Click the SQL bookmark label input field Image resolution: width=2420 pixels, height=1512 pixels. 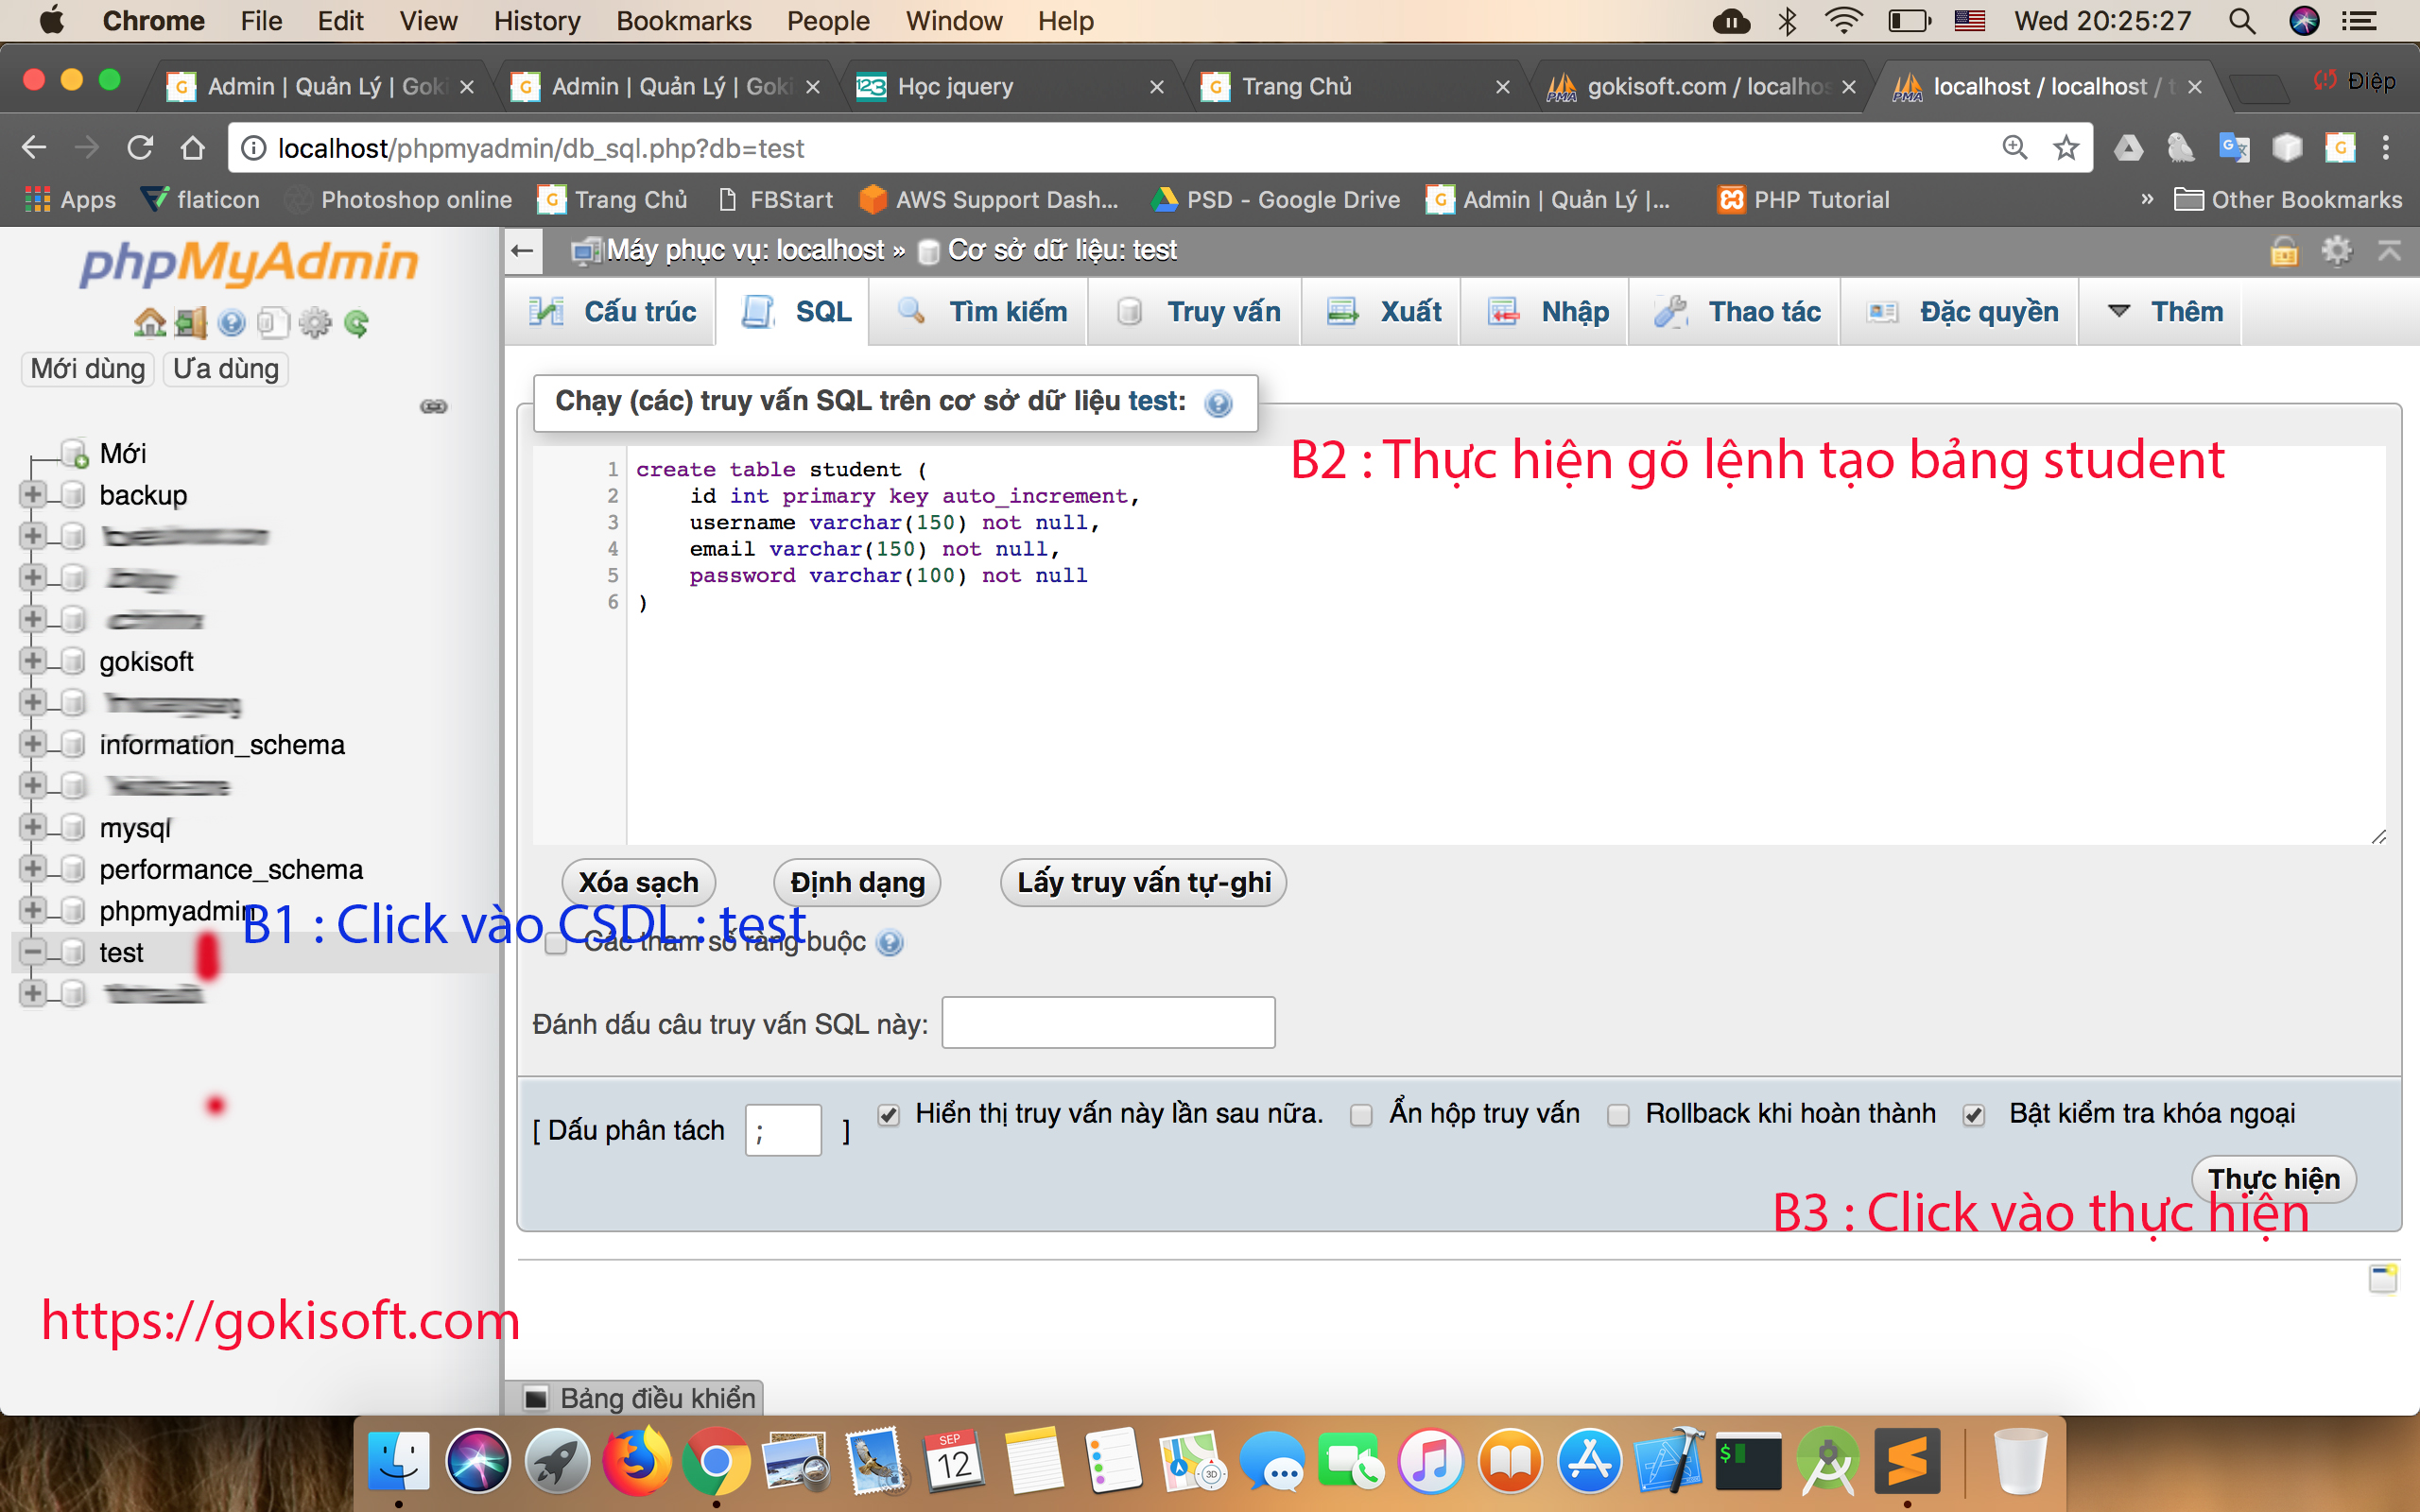1108,1023
